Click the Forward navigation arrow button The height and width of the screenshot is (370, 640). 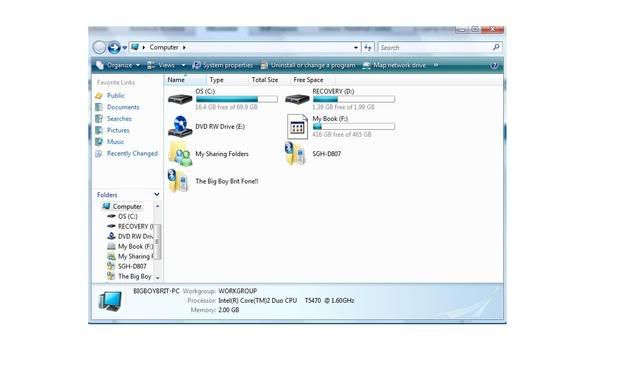[114, 47]
